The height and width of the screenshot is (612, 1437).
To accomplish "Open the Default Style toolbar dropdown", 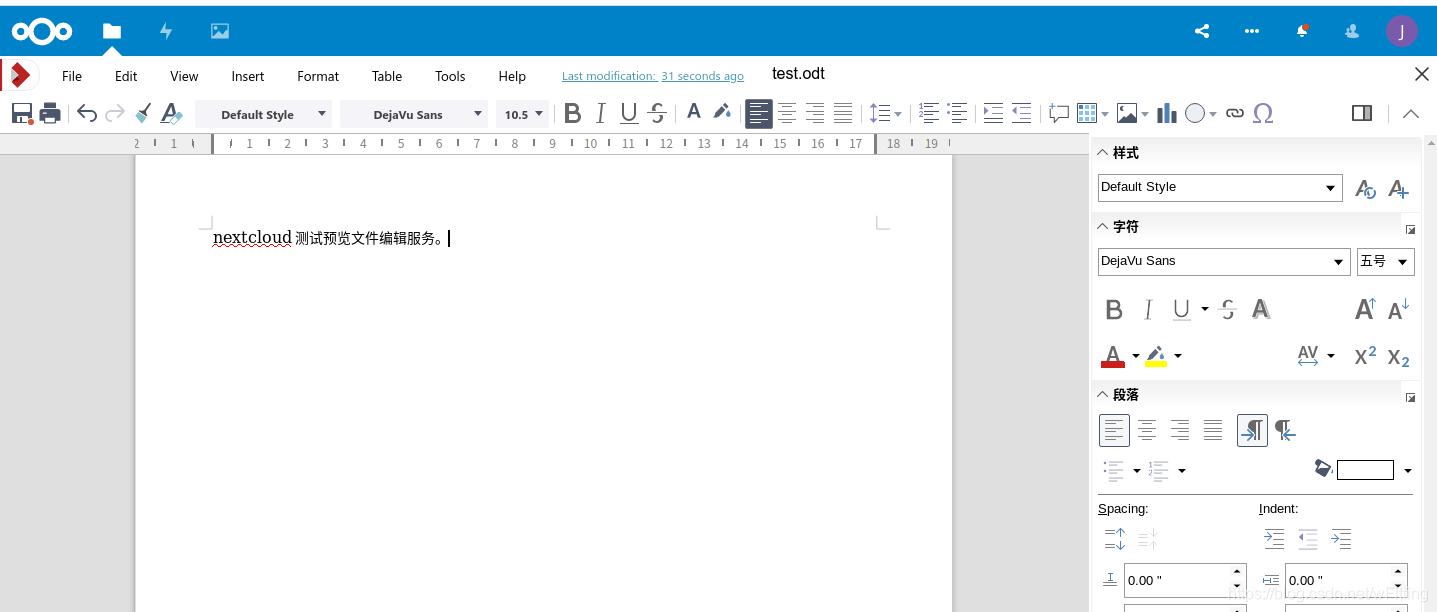I will coord(262,114).
